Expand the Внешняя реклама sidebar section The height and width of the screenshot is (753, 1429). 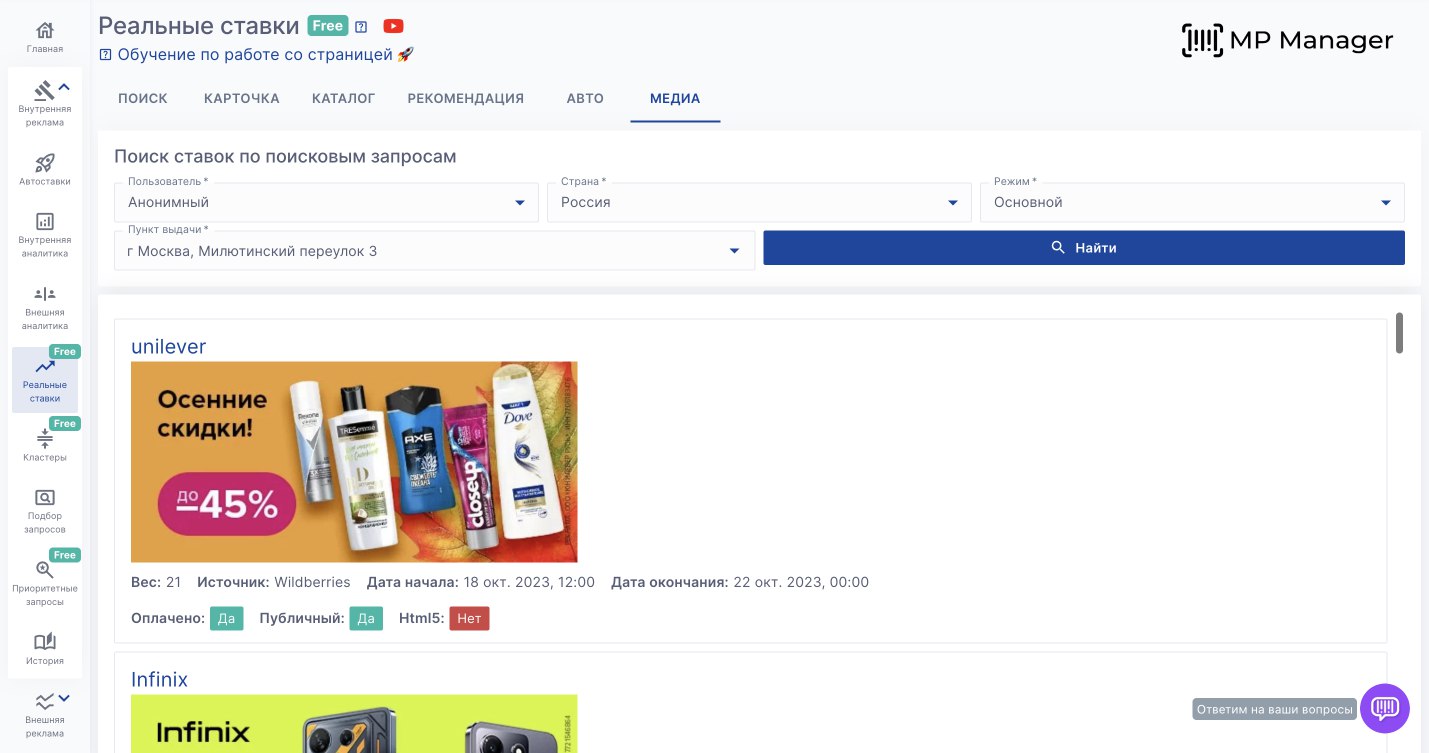click(x=64, y=698)
